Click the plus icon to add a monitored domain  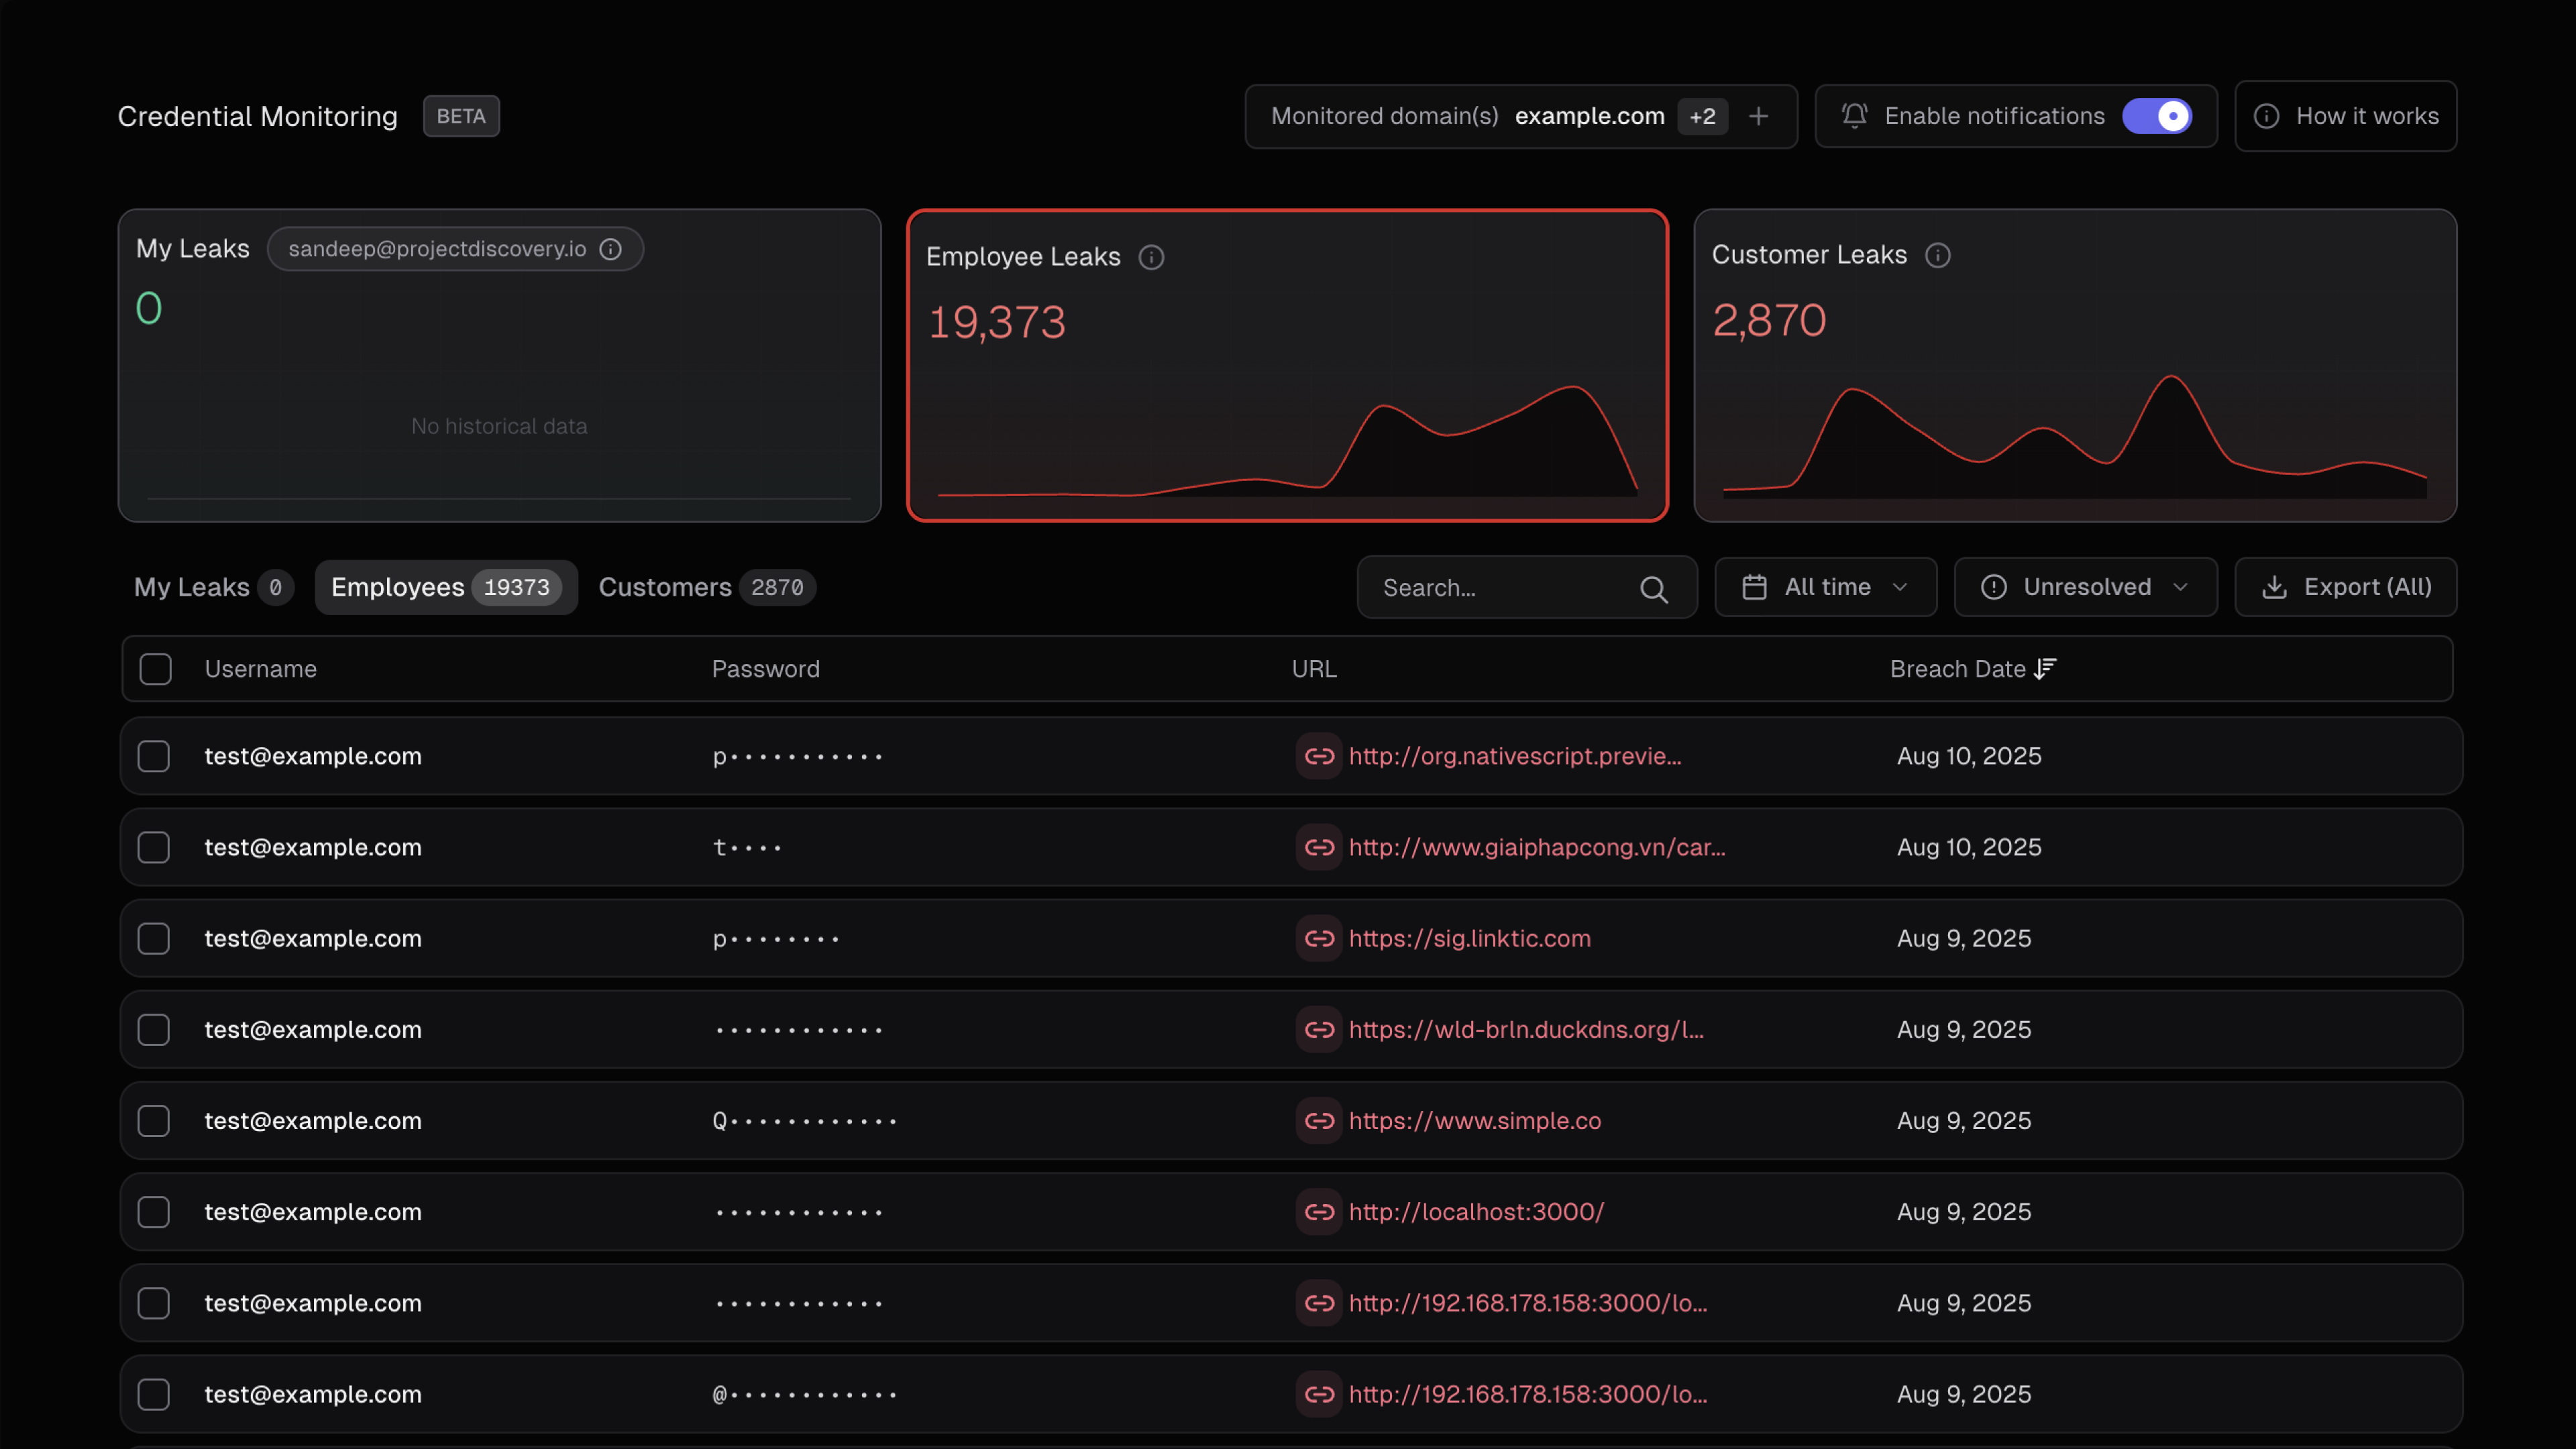pos(1759,116)
